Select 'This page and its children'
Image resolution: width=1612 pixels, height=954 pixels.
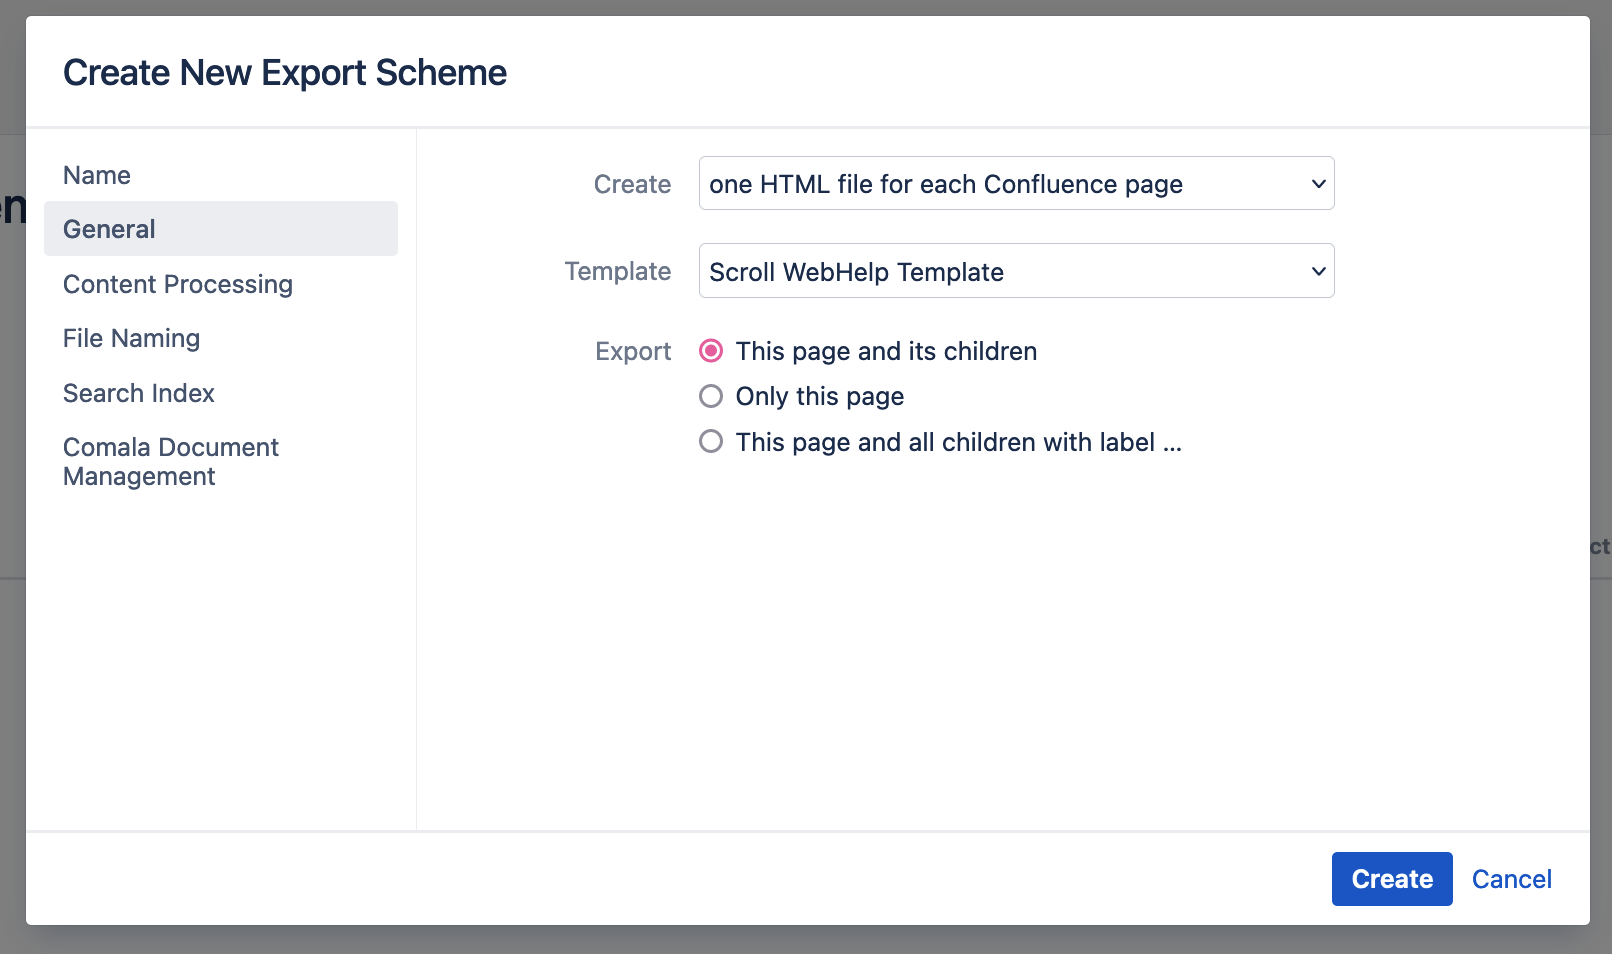710,351
